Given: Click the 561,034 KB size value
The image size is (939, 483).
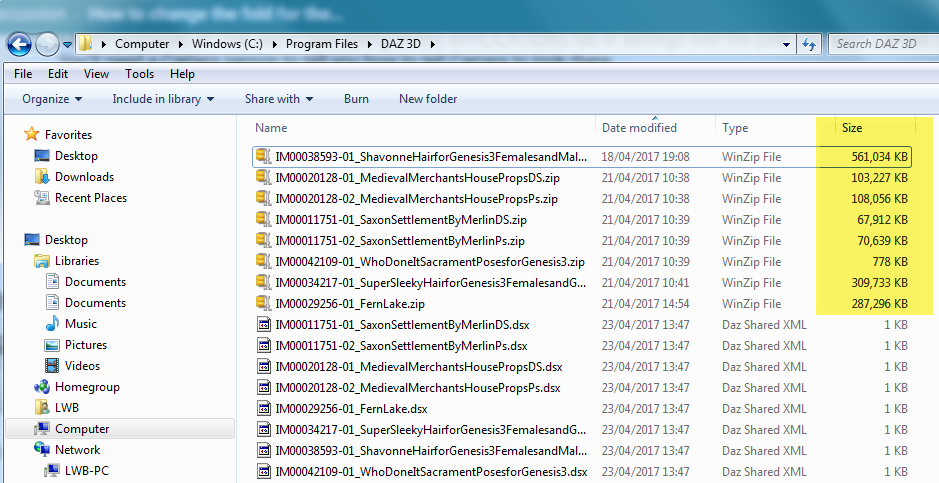Looking at the screenshot, I should [879, 157].
